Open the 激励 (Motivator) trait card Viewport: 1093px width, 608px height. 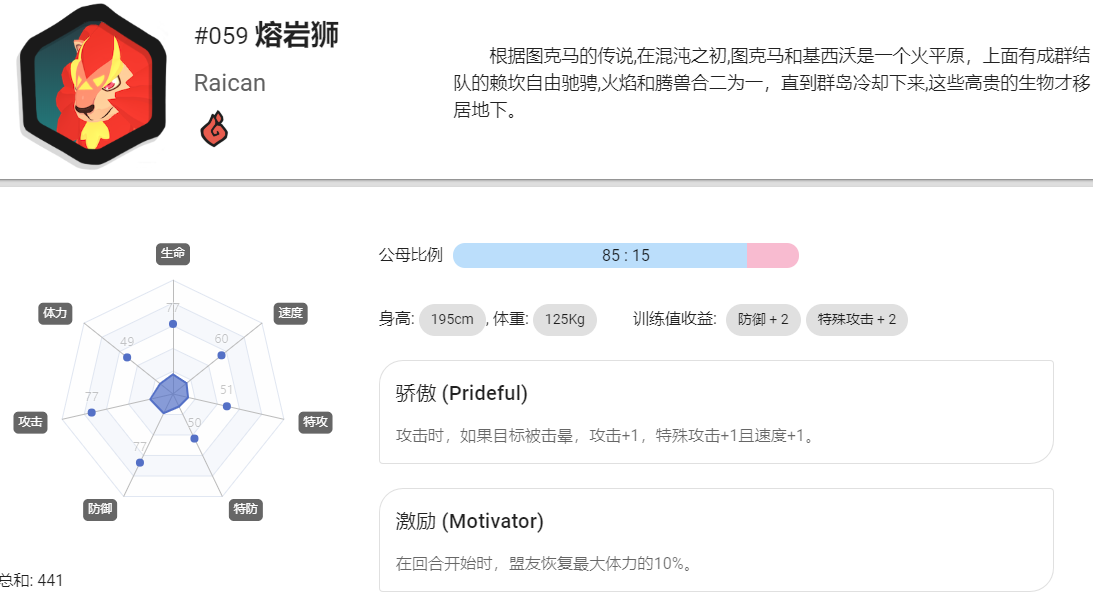pos(716,540)
